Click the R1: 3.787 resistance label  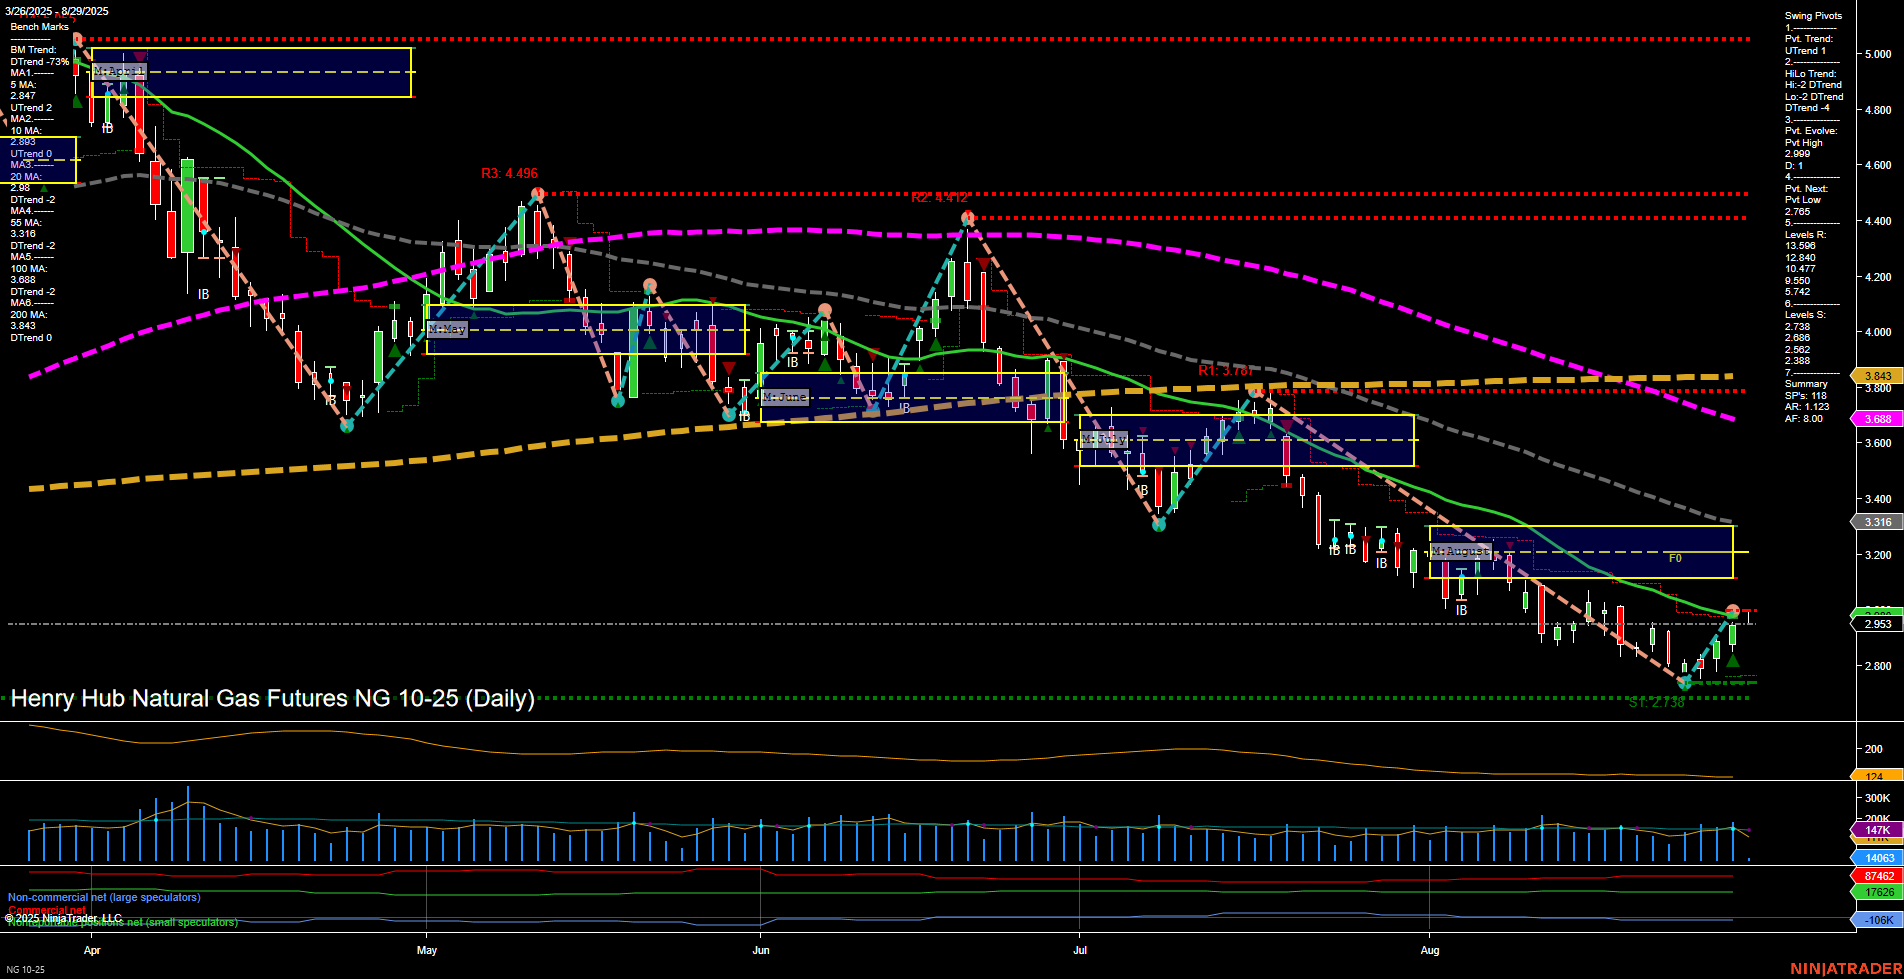click(1226, 371)
